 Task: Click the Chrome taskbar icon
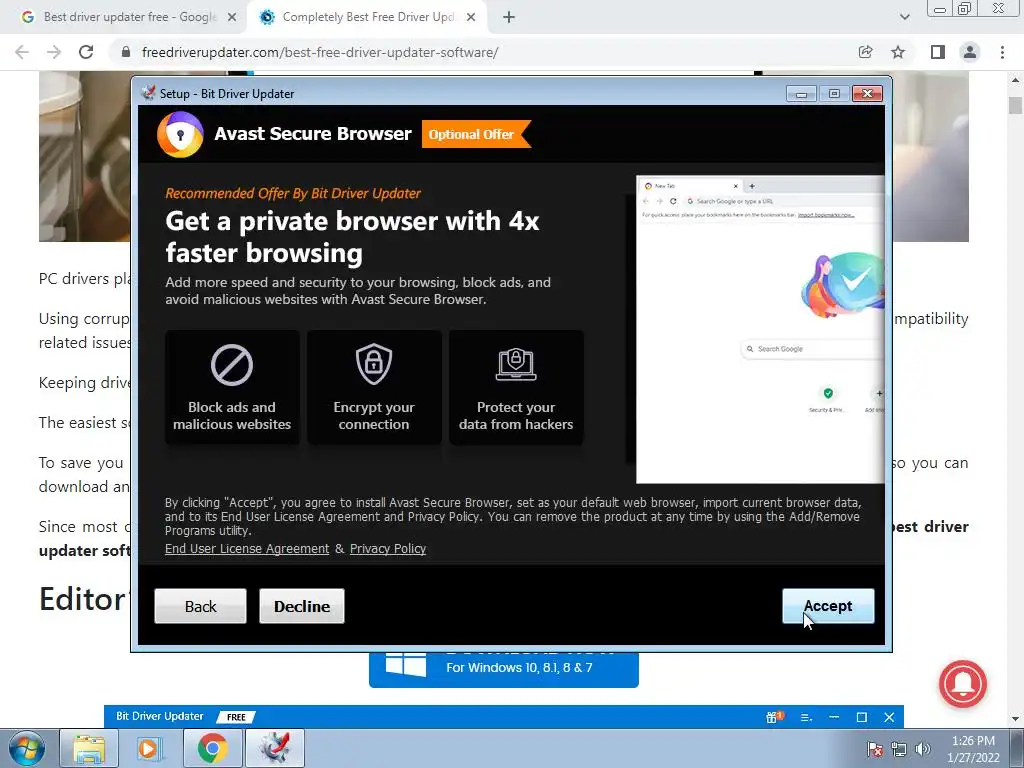[212, 748]
